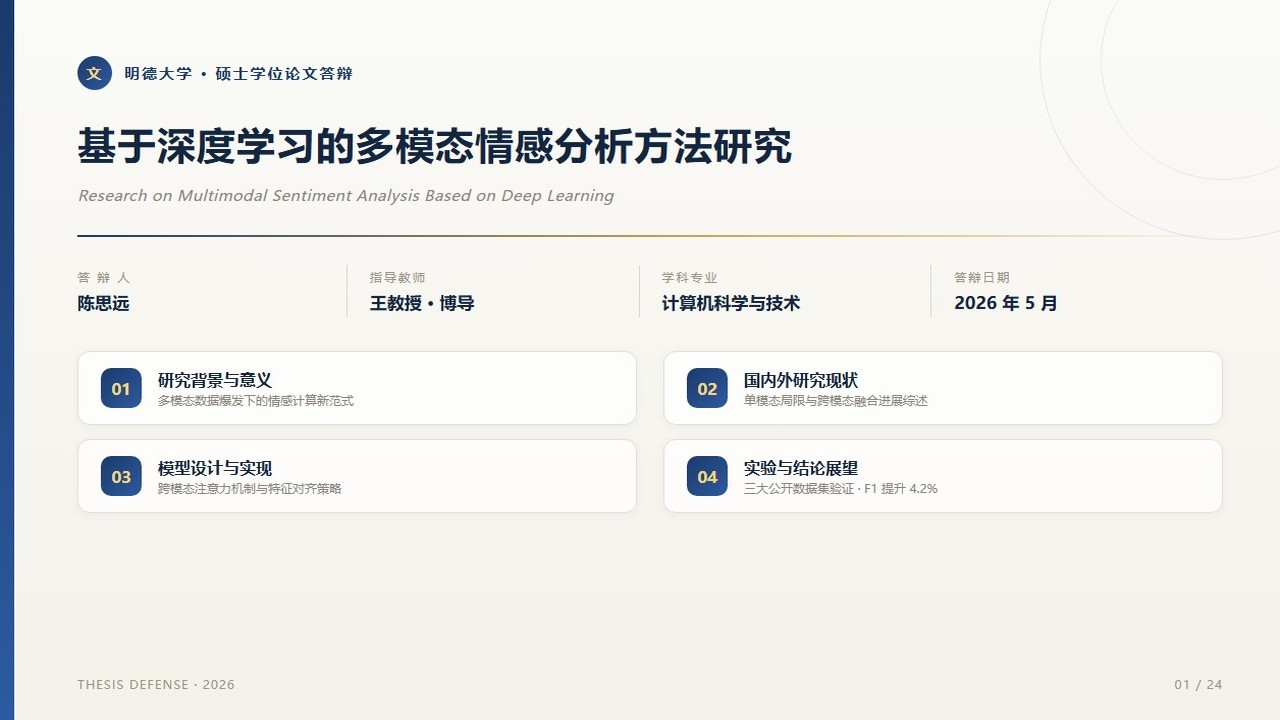Click the presenter name 陈思远
The height and width of the screenshot is (720, 1280).
click(104, 303)
